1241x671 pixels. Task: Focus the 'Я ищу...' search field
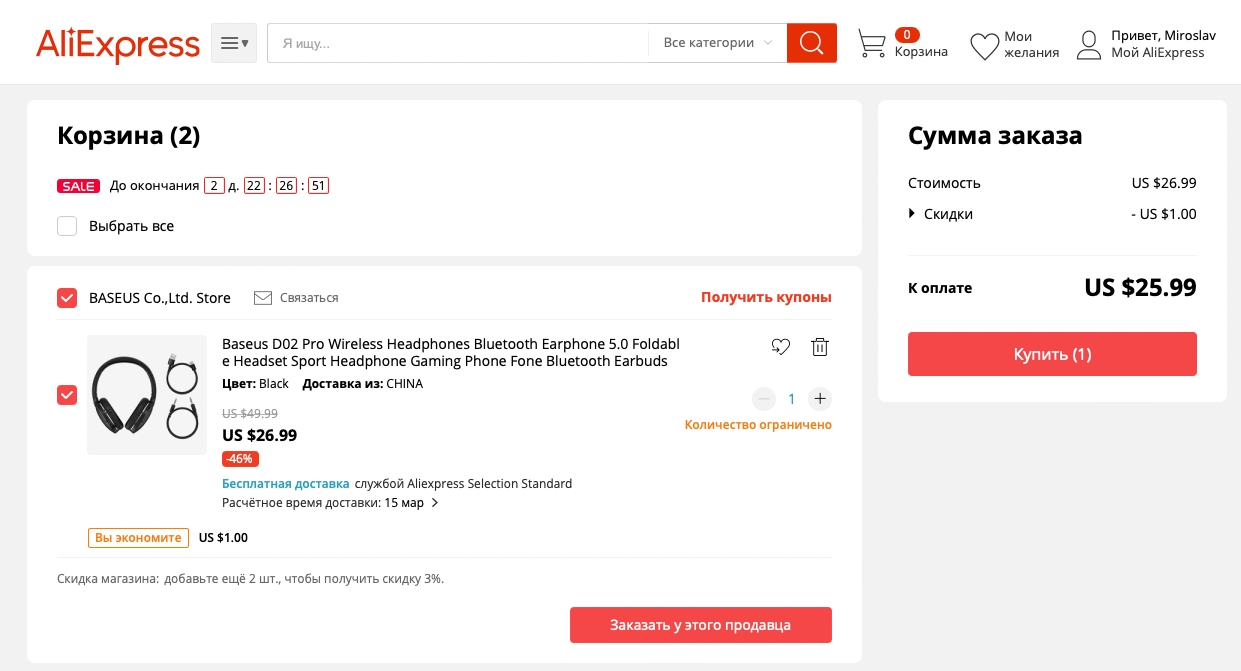pyautogui.click(x=458, y=43)
